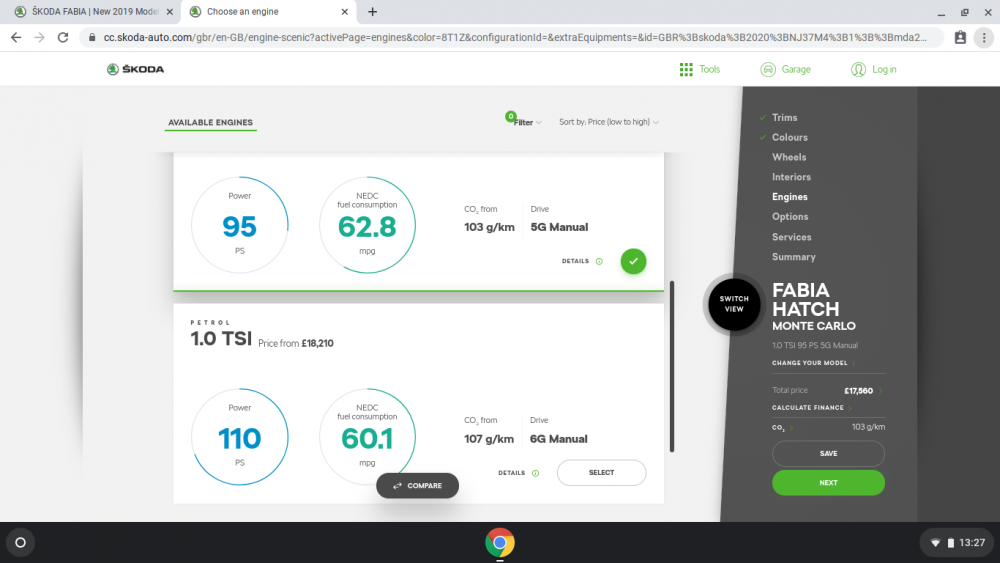Click Details info icon for 6G Manual engine

(x=535, y=473)
